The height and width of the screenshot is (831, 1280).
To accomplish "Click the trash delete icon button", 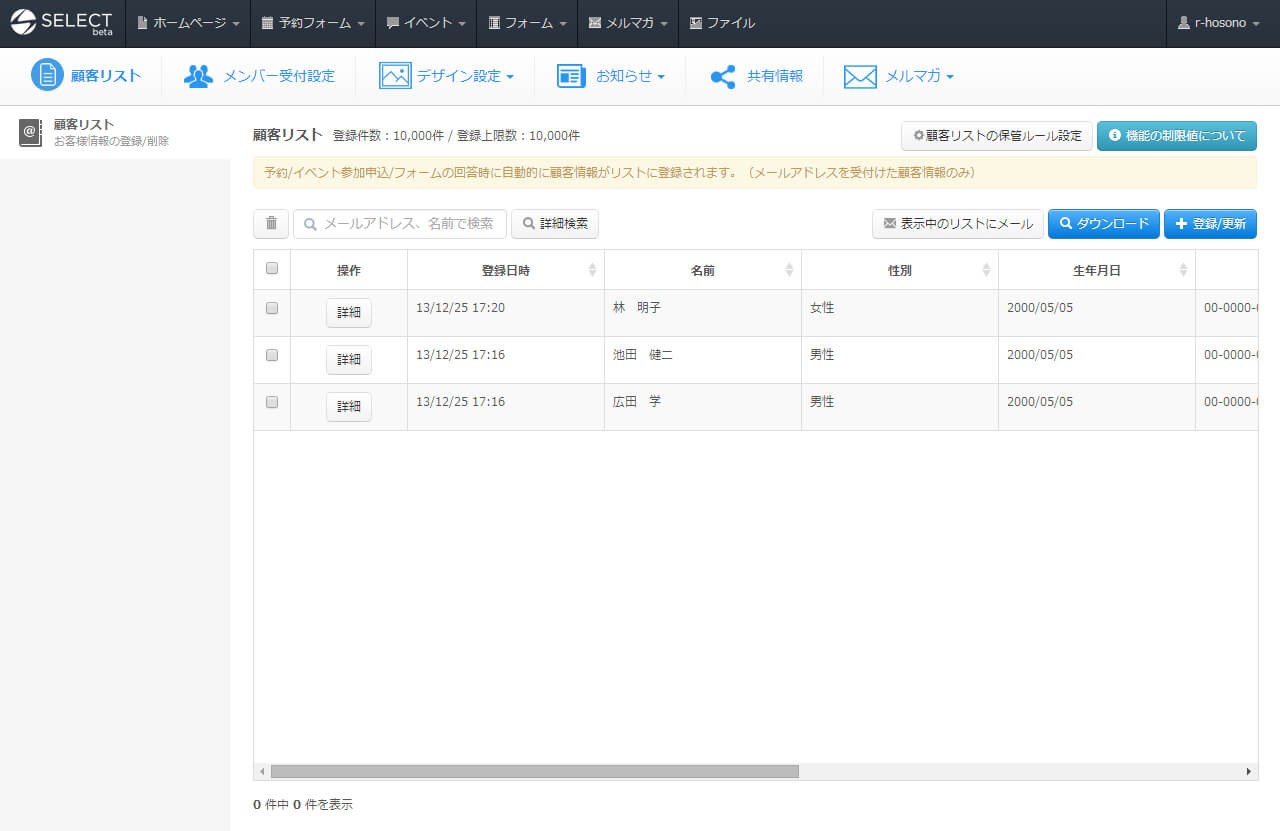I will [271, 224].
